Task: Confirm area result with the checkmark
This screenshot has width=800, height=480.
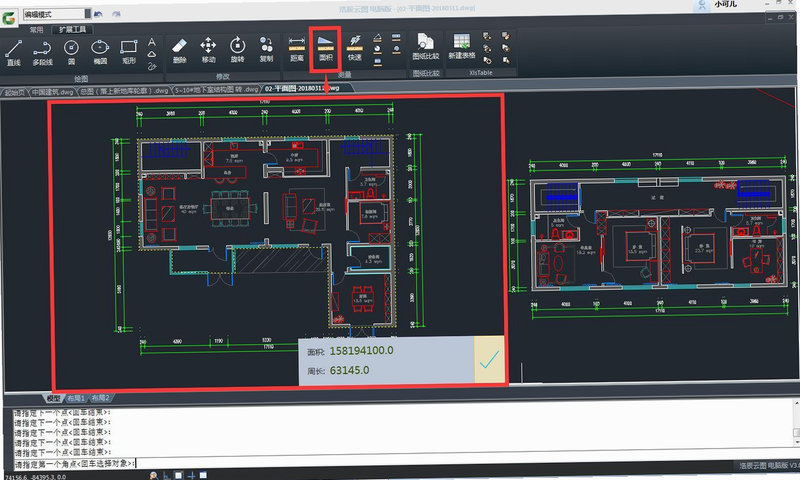Action: [489, 360]
